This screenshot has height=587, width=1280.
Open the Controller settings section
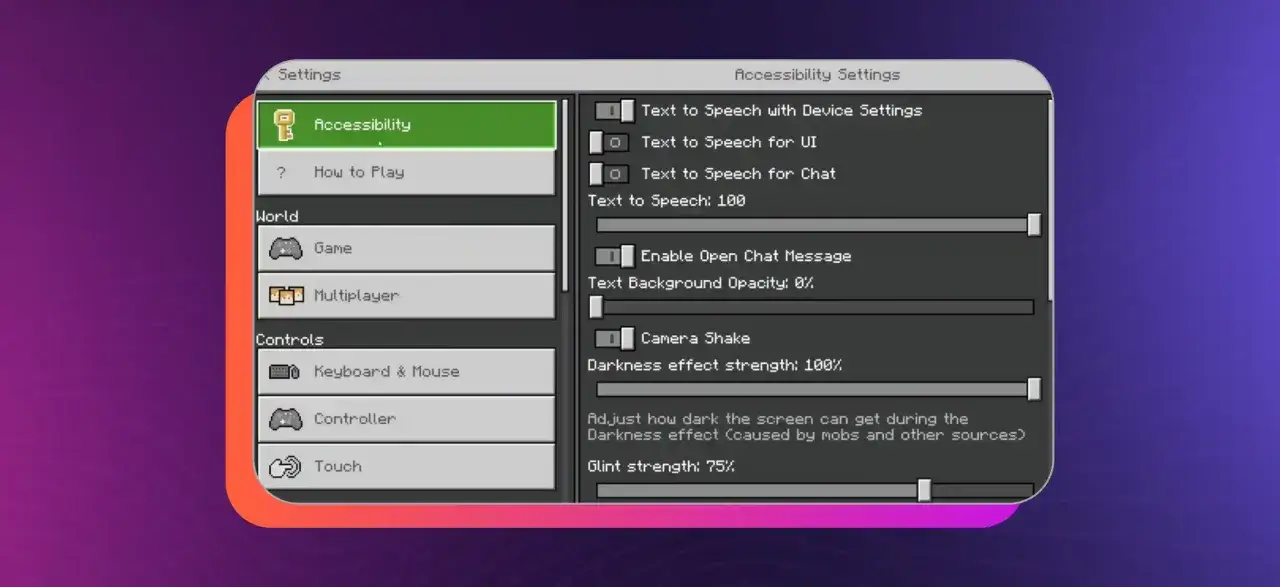pos(406,419)
